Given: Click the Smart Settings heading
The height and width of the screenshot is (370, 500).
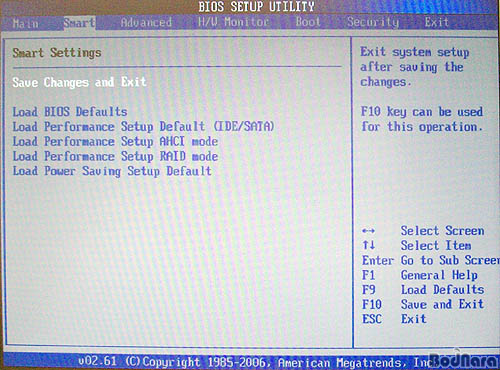Looking at the screenshot, I should pyautogui.click(x=57, y=53).
